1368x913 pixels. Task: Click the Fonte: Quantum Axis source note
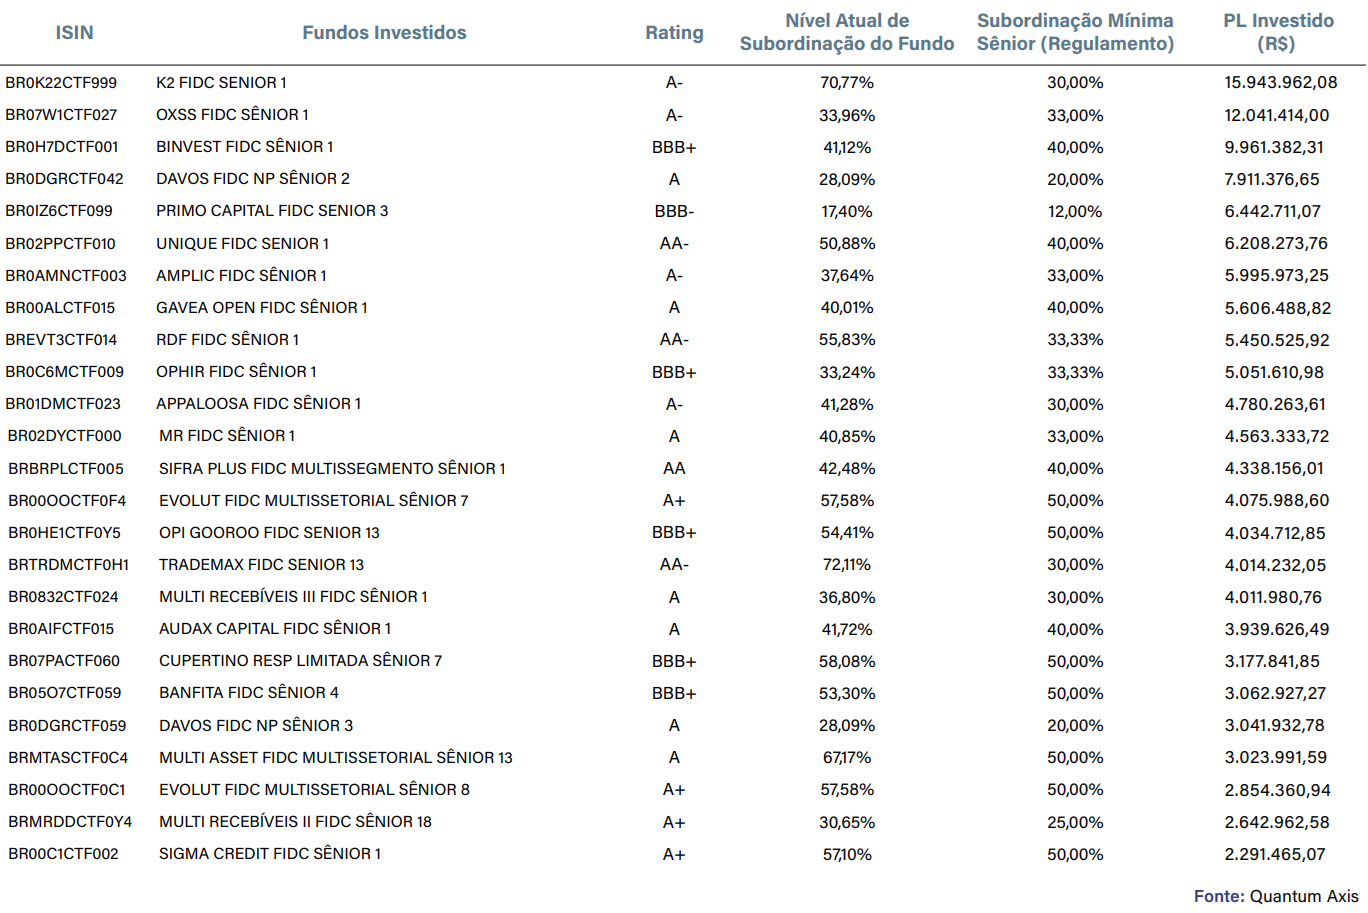pos(1276,896)
